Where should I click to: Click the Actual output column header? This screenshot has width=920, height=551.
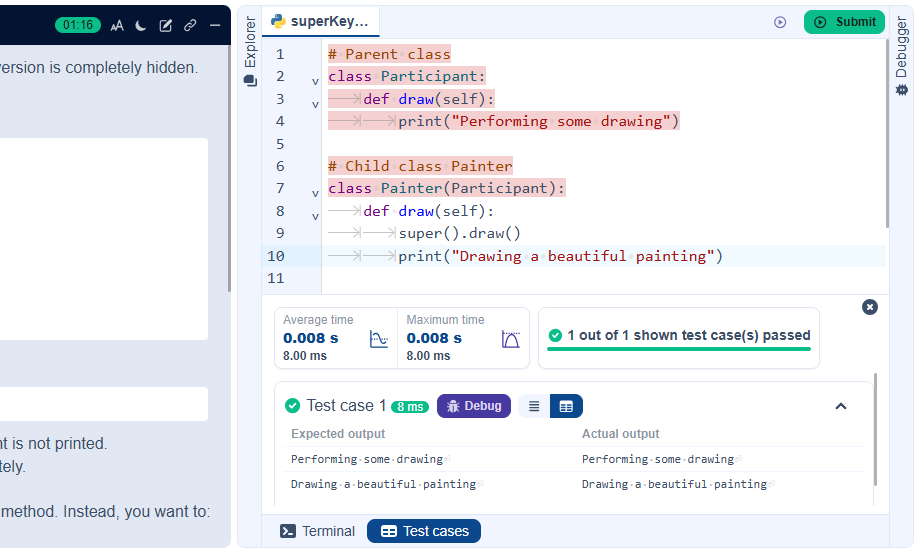(620, 434)
